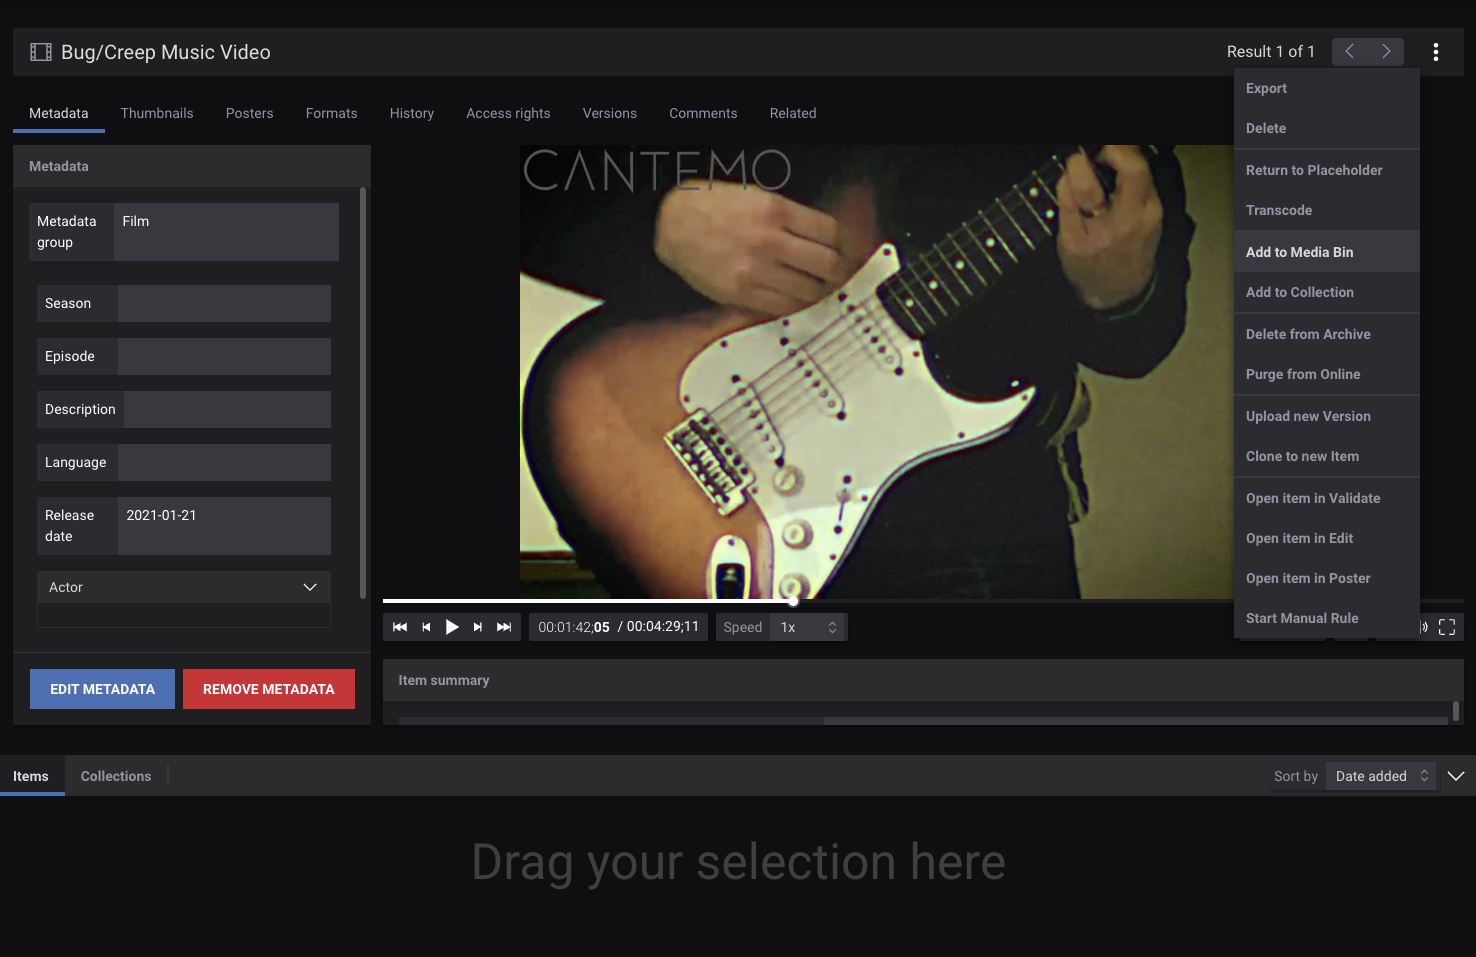Step forward one frame
1476x957 pixels.
478,627
